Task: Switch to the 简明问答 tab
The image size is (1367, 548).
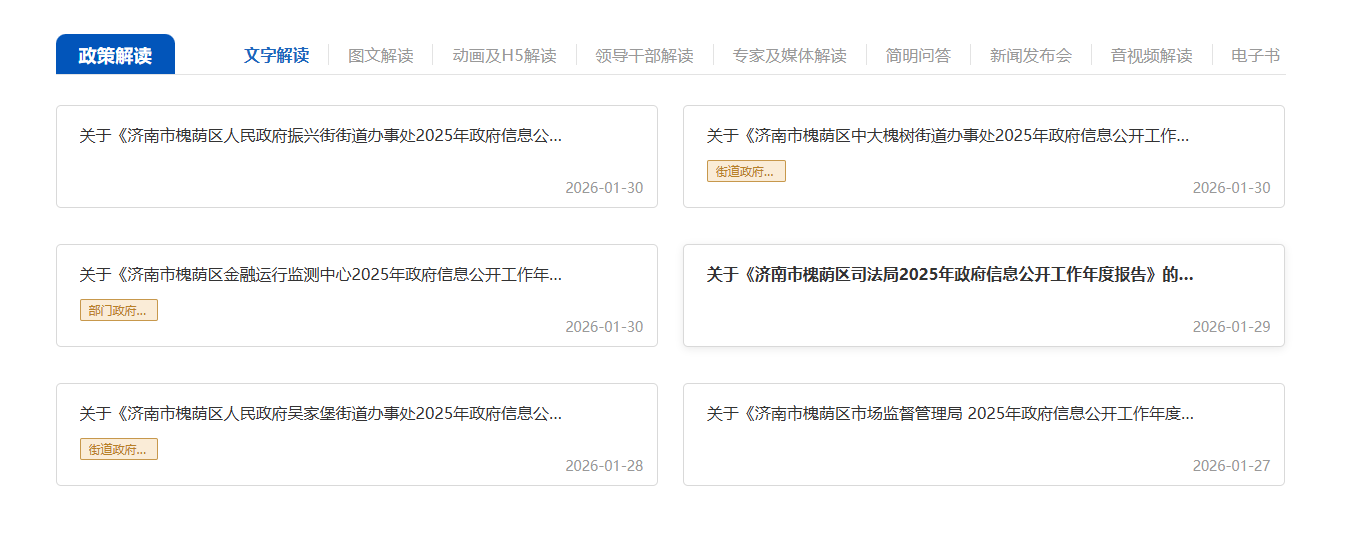Action: point(918,55)
